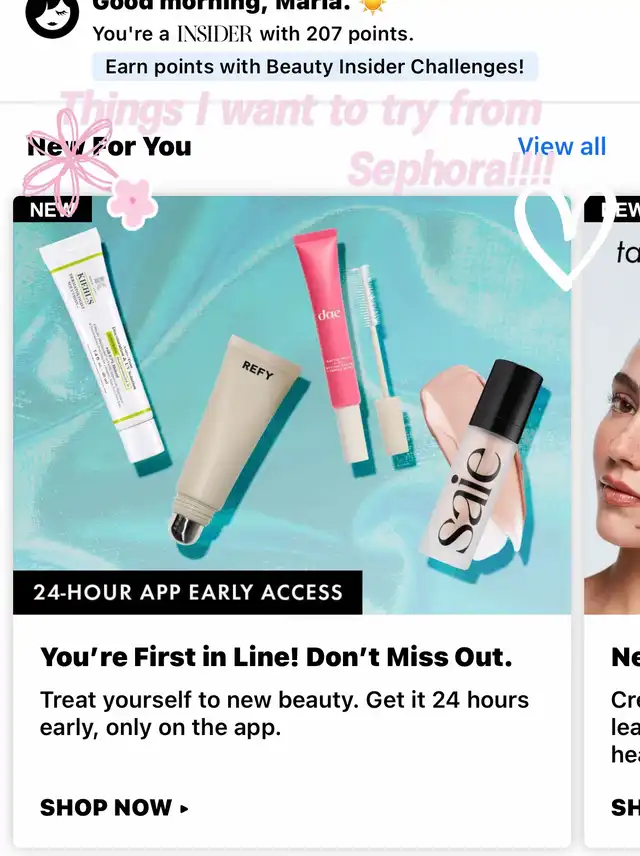Open the partially visible second promo card
Screen dimensions: 640x856
tap(612, 521)
